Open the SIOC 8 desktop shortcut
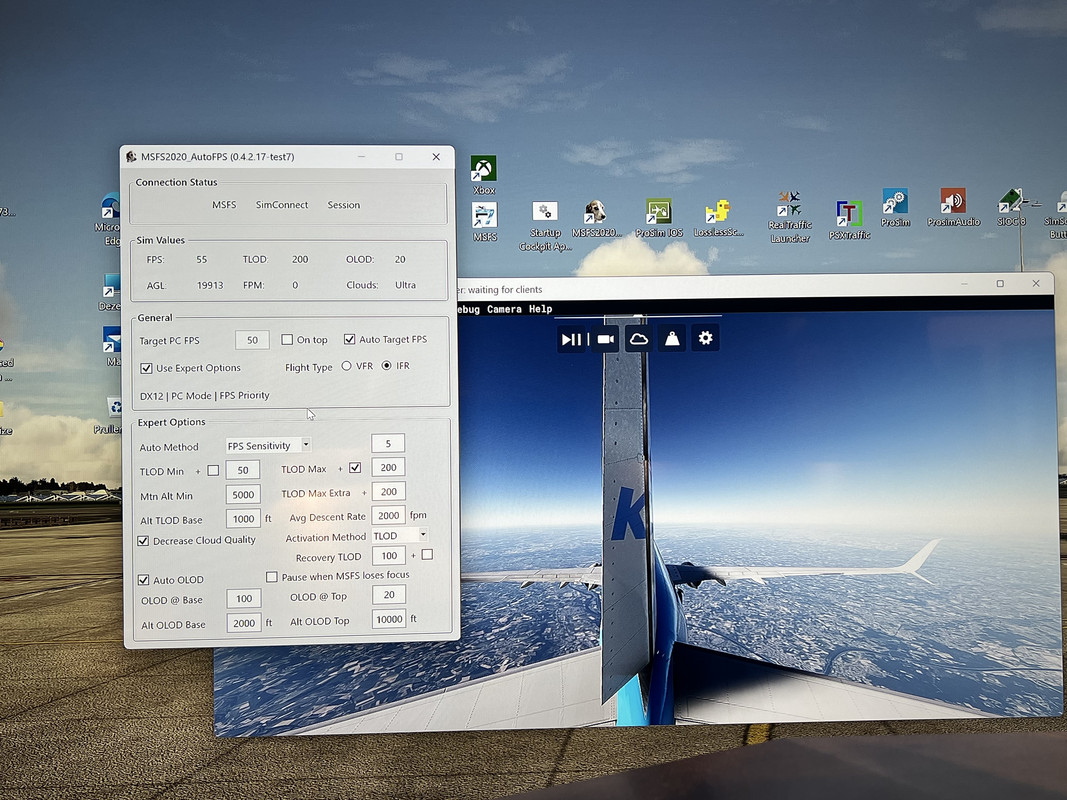The width and height of the screenshot is (1067, 800). coord(1011,207)
